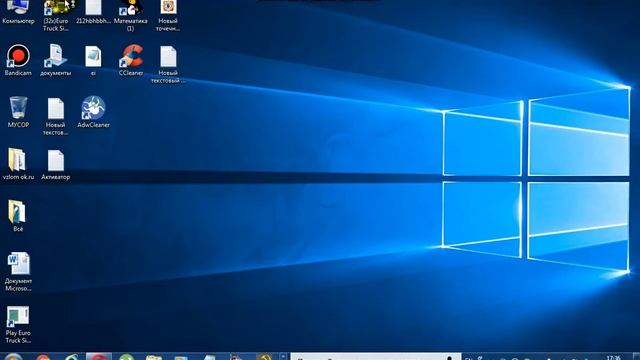Screen dimensions: 640x360
Task: Select the документы shortcut icon
Action: (56, 60)
